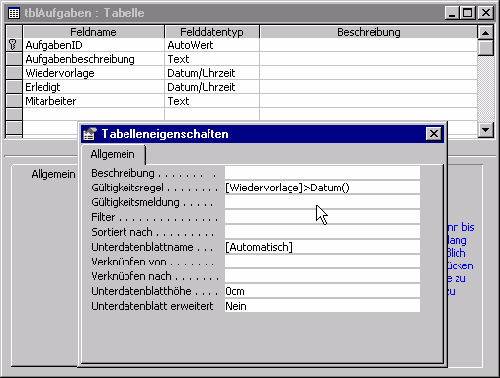Click the Verknüpfen nach property field
500x378 pixels.
click(322, 276)
